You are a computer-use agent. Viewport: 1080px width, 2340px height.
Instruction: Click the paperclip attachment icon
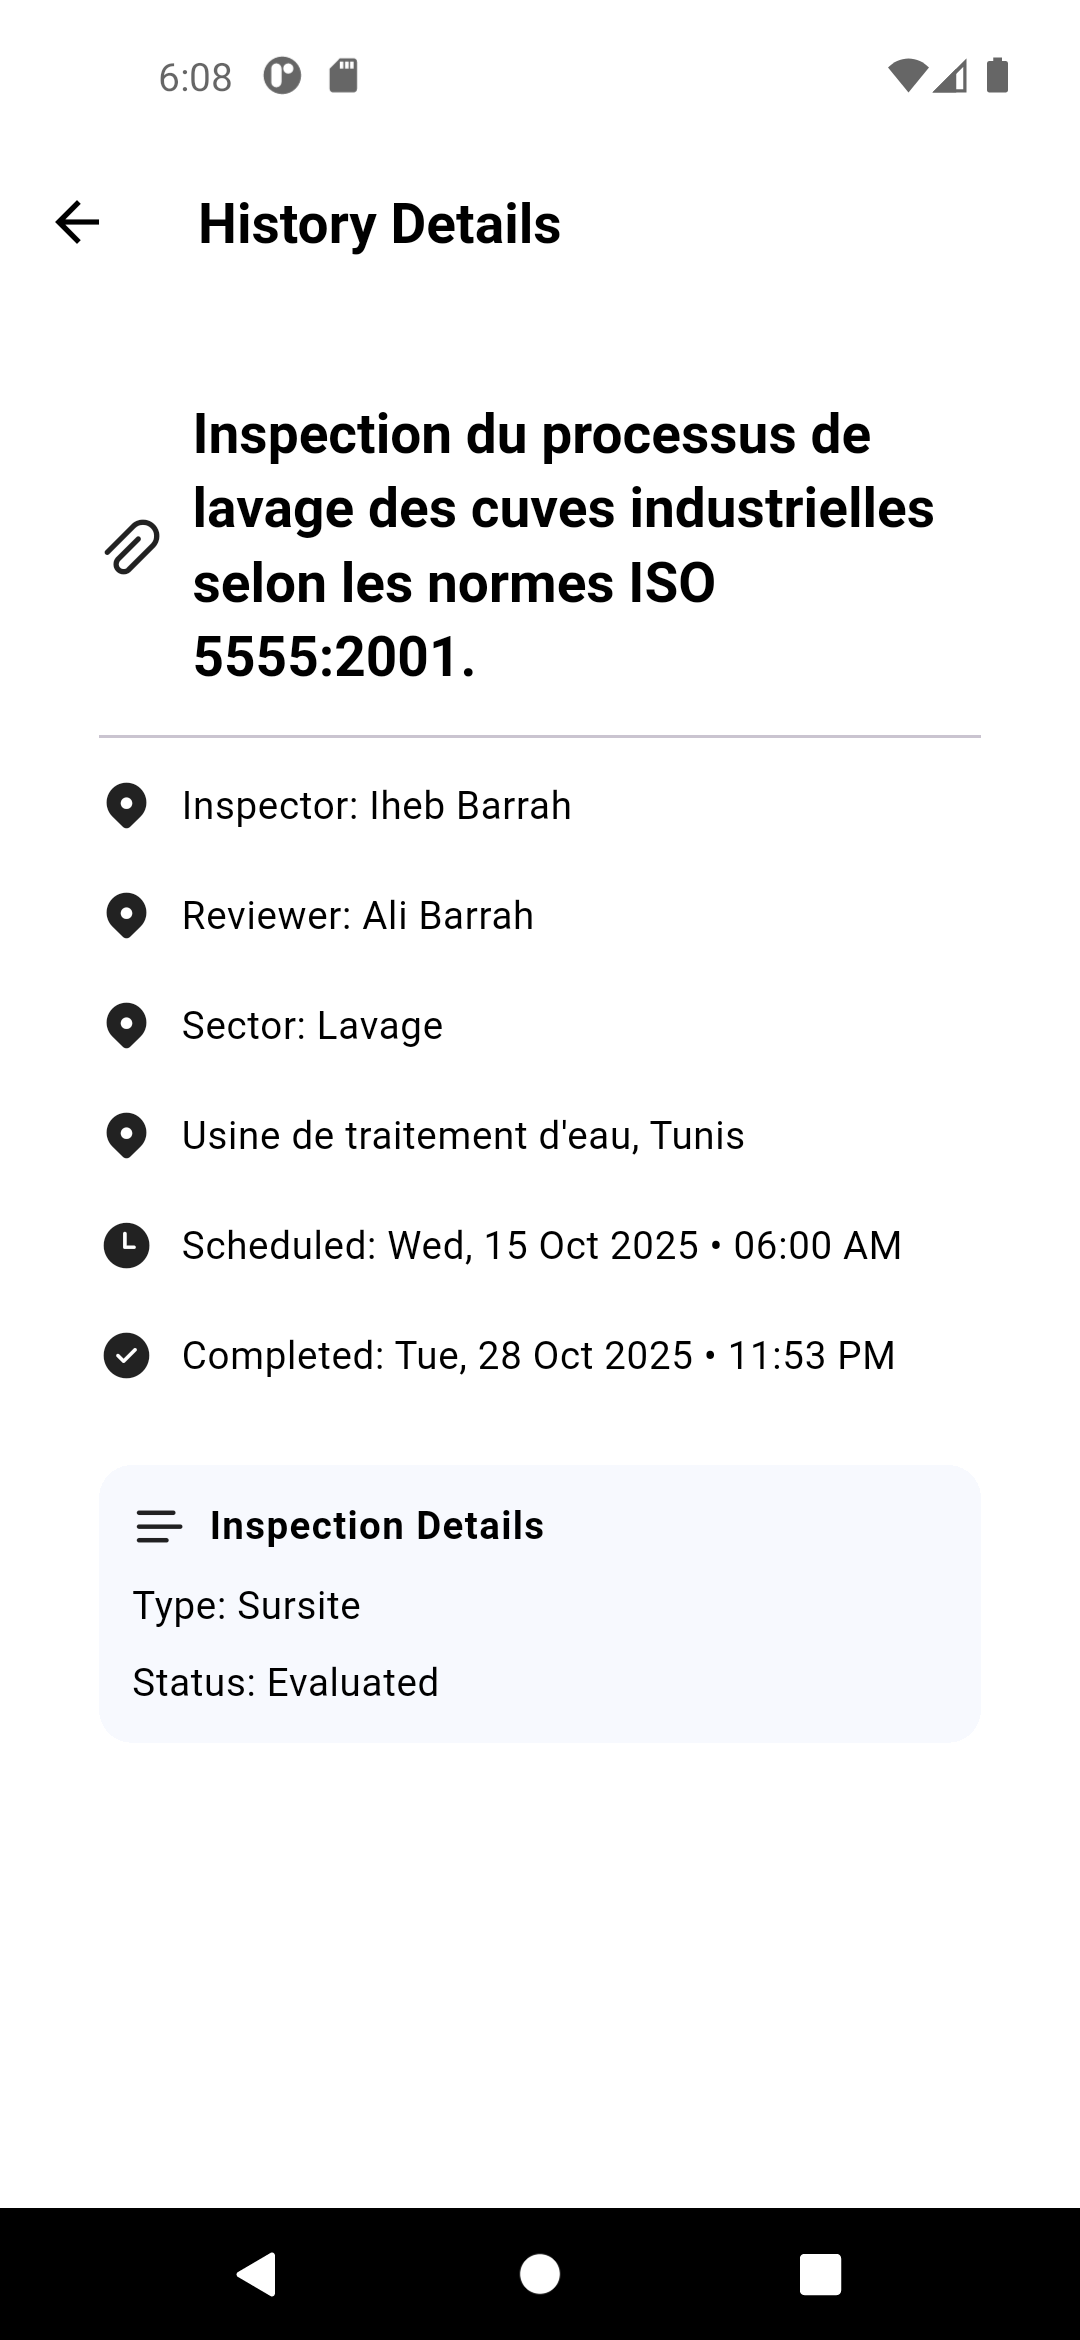tap(132, 546)
